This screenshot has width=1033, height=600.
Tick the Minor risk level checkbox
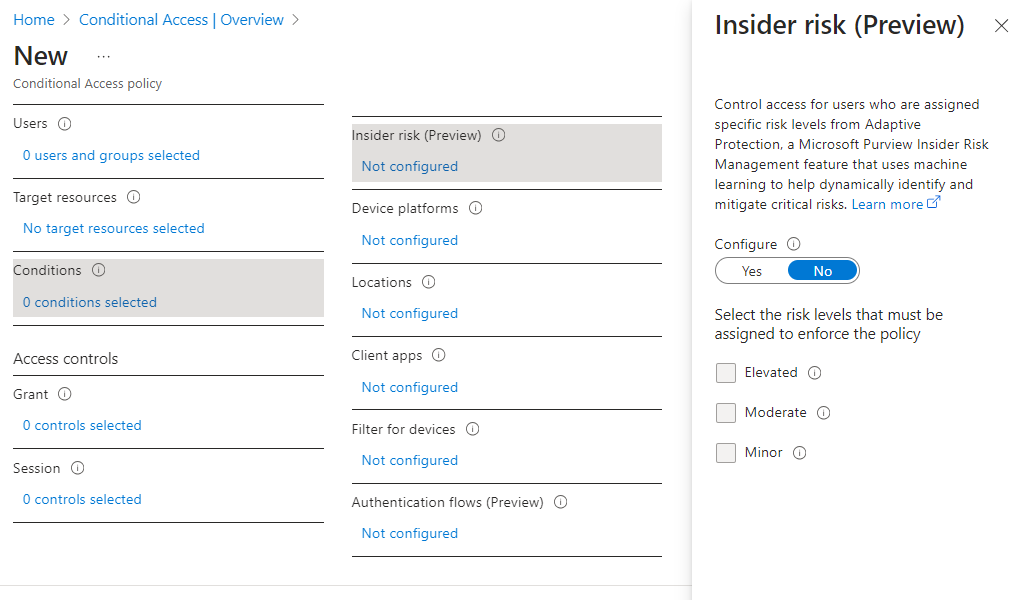tap(726, 453)
